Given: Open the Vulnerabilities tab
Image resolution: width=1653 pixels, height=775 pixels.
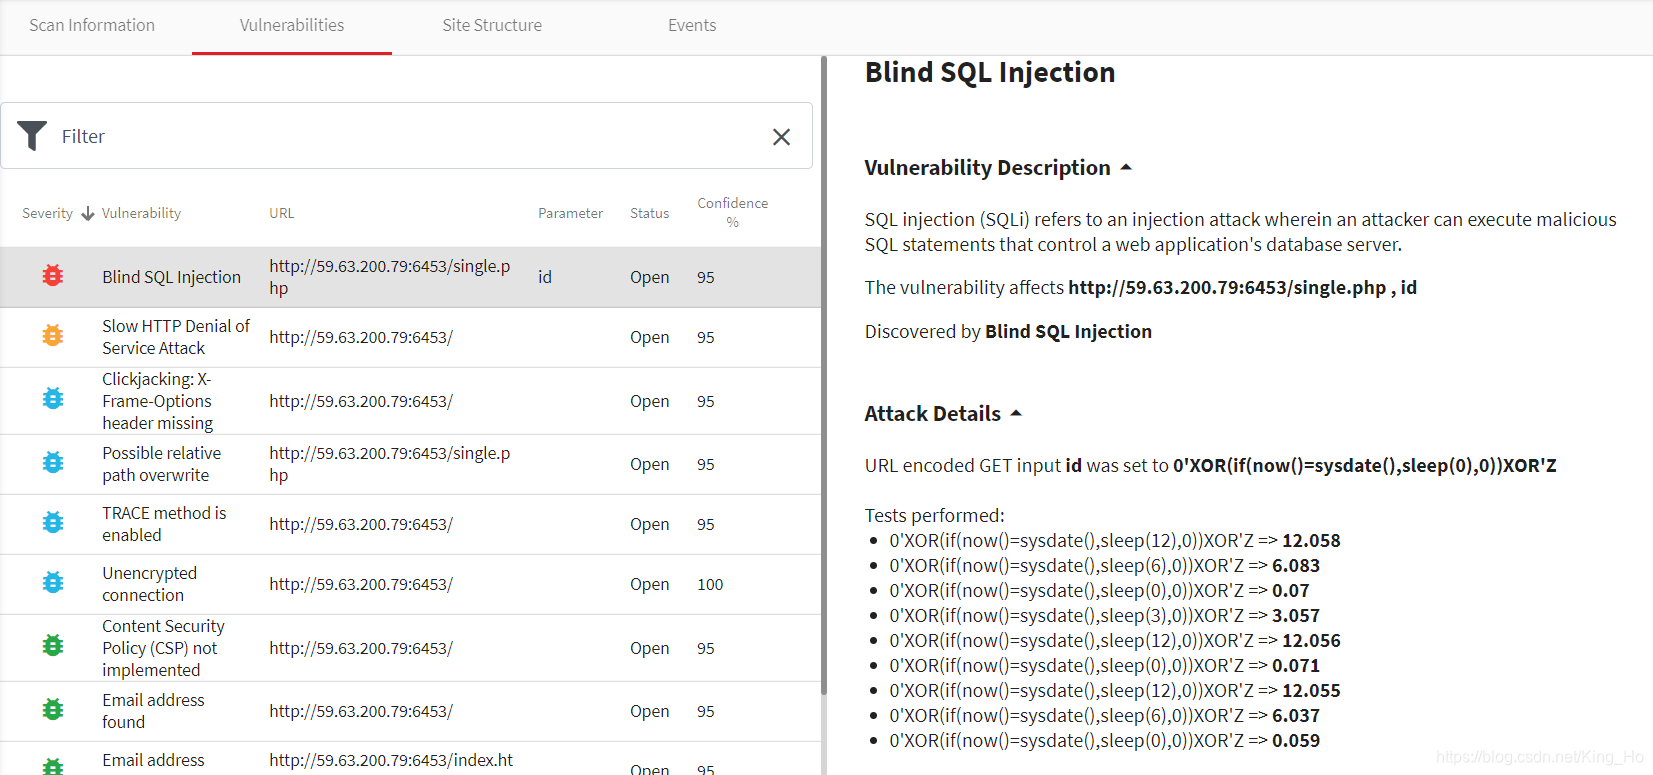Looking at the screenshot, I should click(292, 25).
